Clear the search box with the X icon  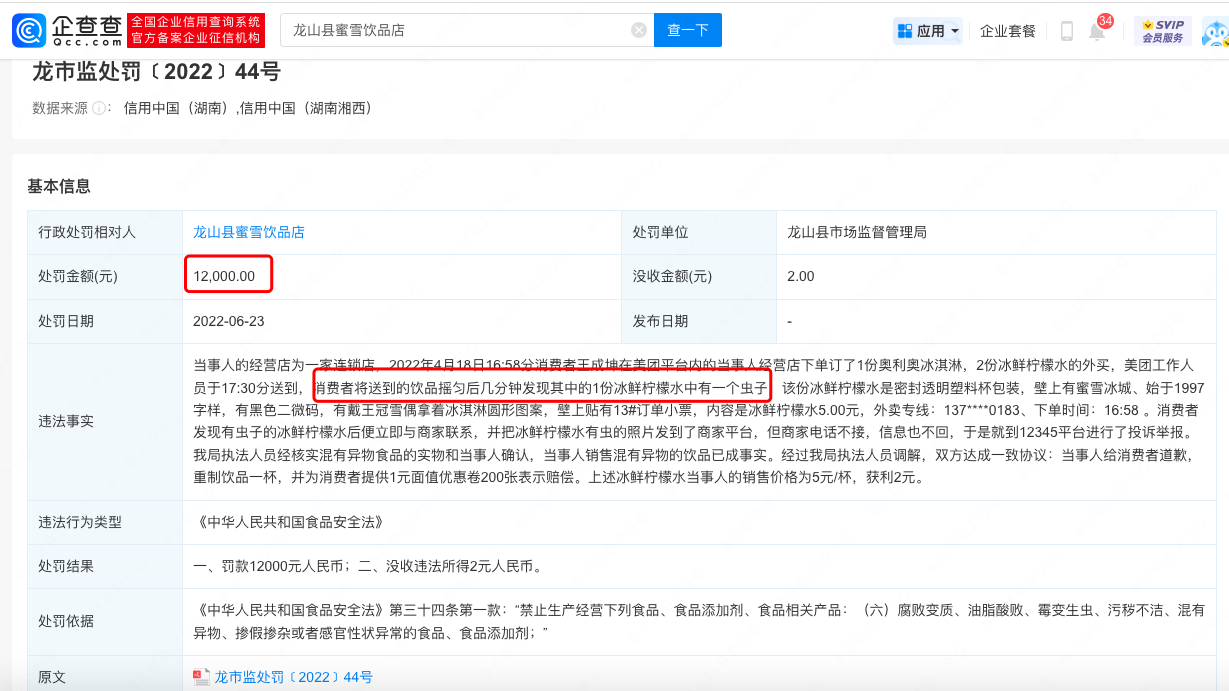[639, 31]
